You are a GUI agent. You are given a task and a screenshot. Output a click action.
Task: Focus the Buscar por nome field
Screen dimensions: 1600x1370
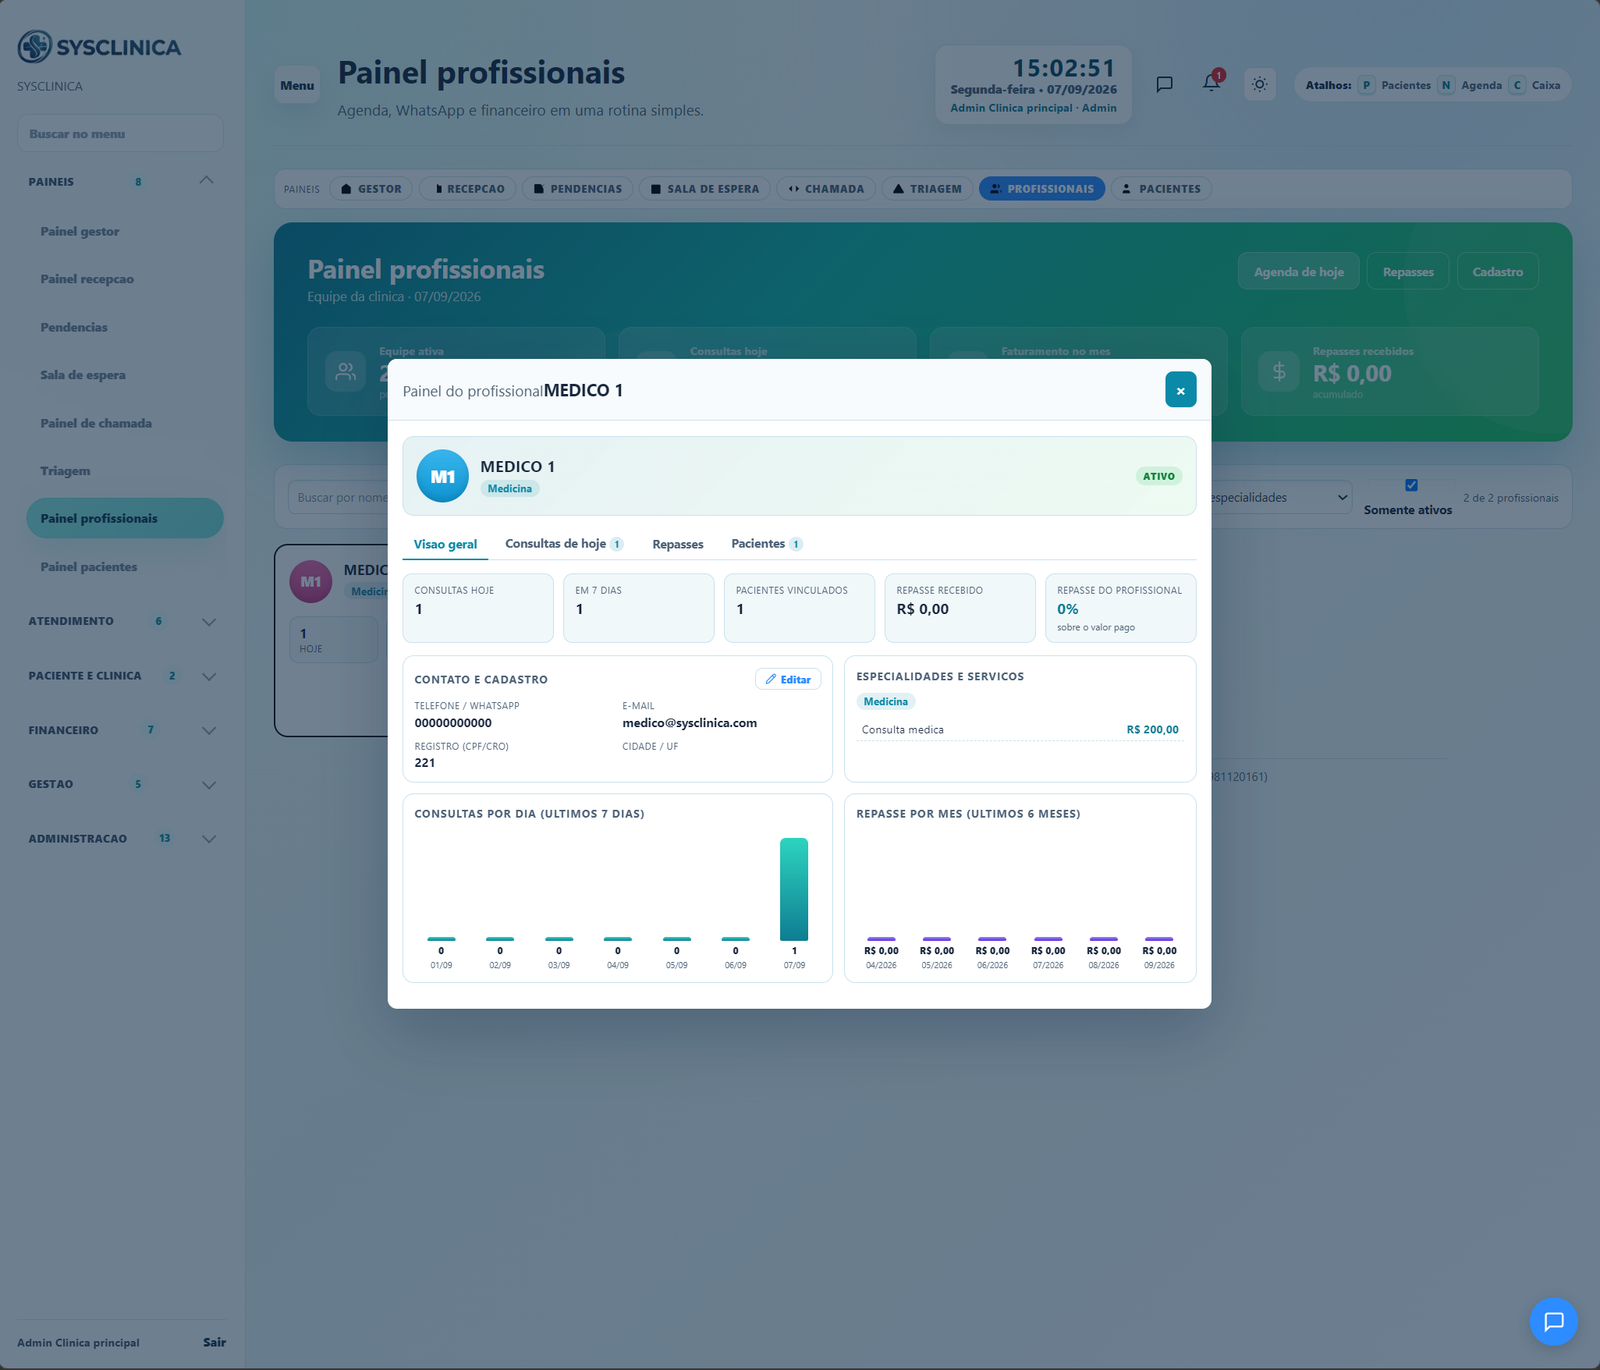[x=339, y=497]
